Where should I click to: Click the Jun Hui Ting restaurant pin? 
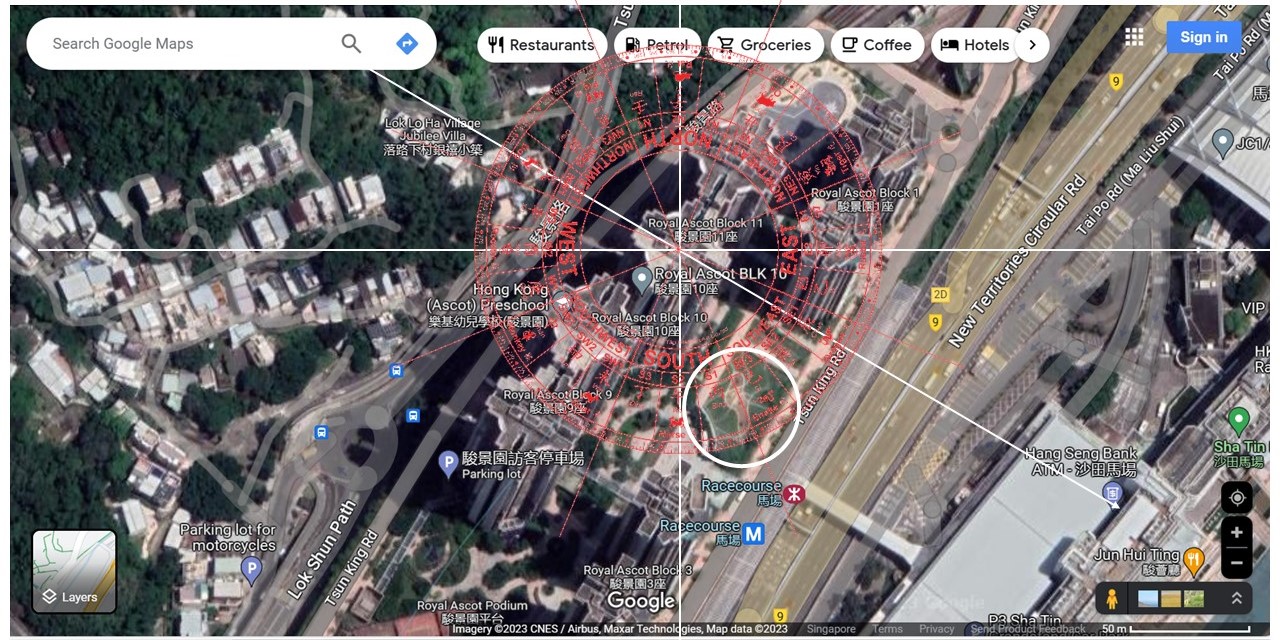[1193, 557]
